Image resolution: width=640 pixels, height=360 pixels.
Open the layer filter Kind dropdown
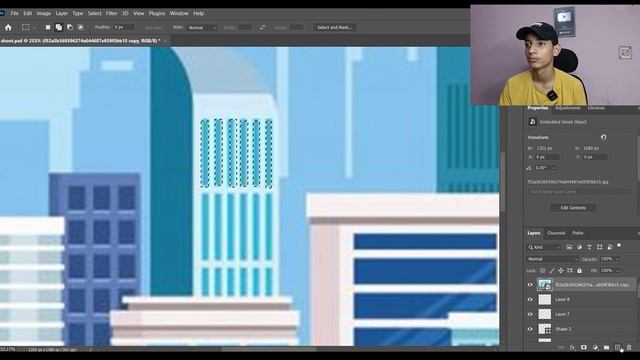point(544,247)
